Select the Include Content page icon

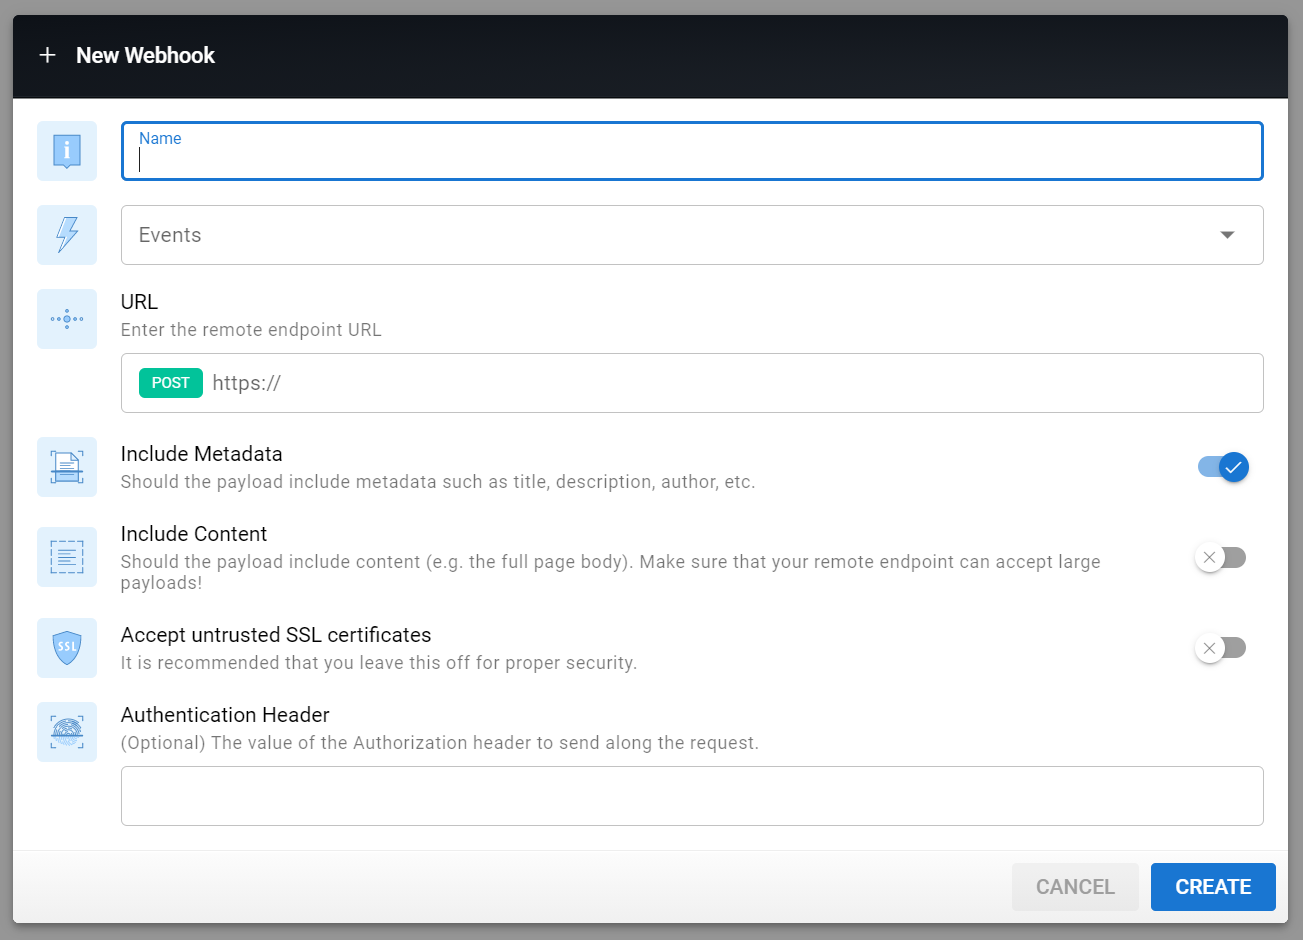click(66, 557)
